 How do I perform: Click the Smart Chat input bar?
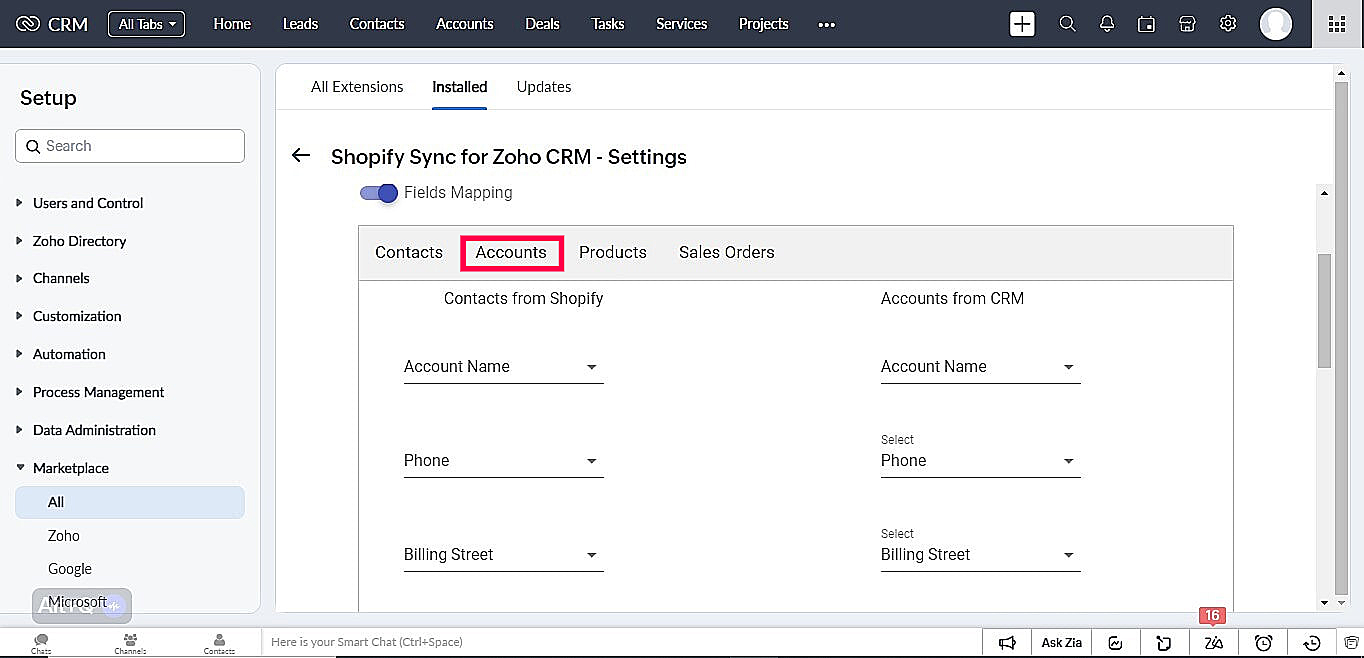(621, 642)
